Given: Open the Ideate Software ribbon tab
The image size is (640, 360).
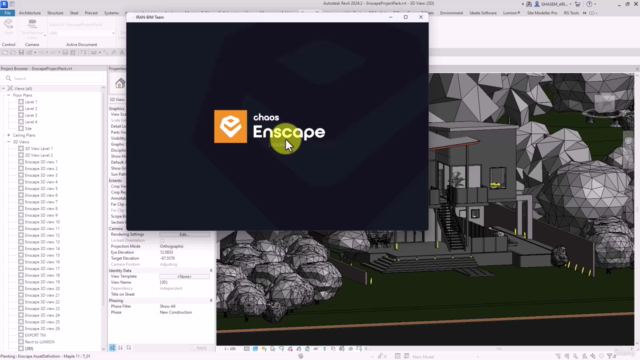Looking at the screenshot, I should click(x=483, y=13).
